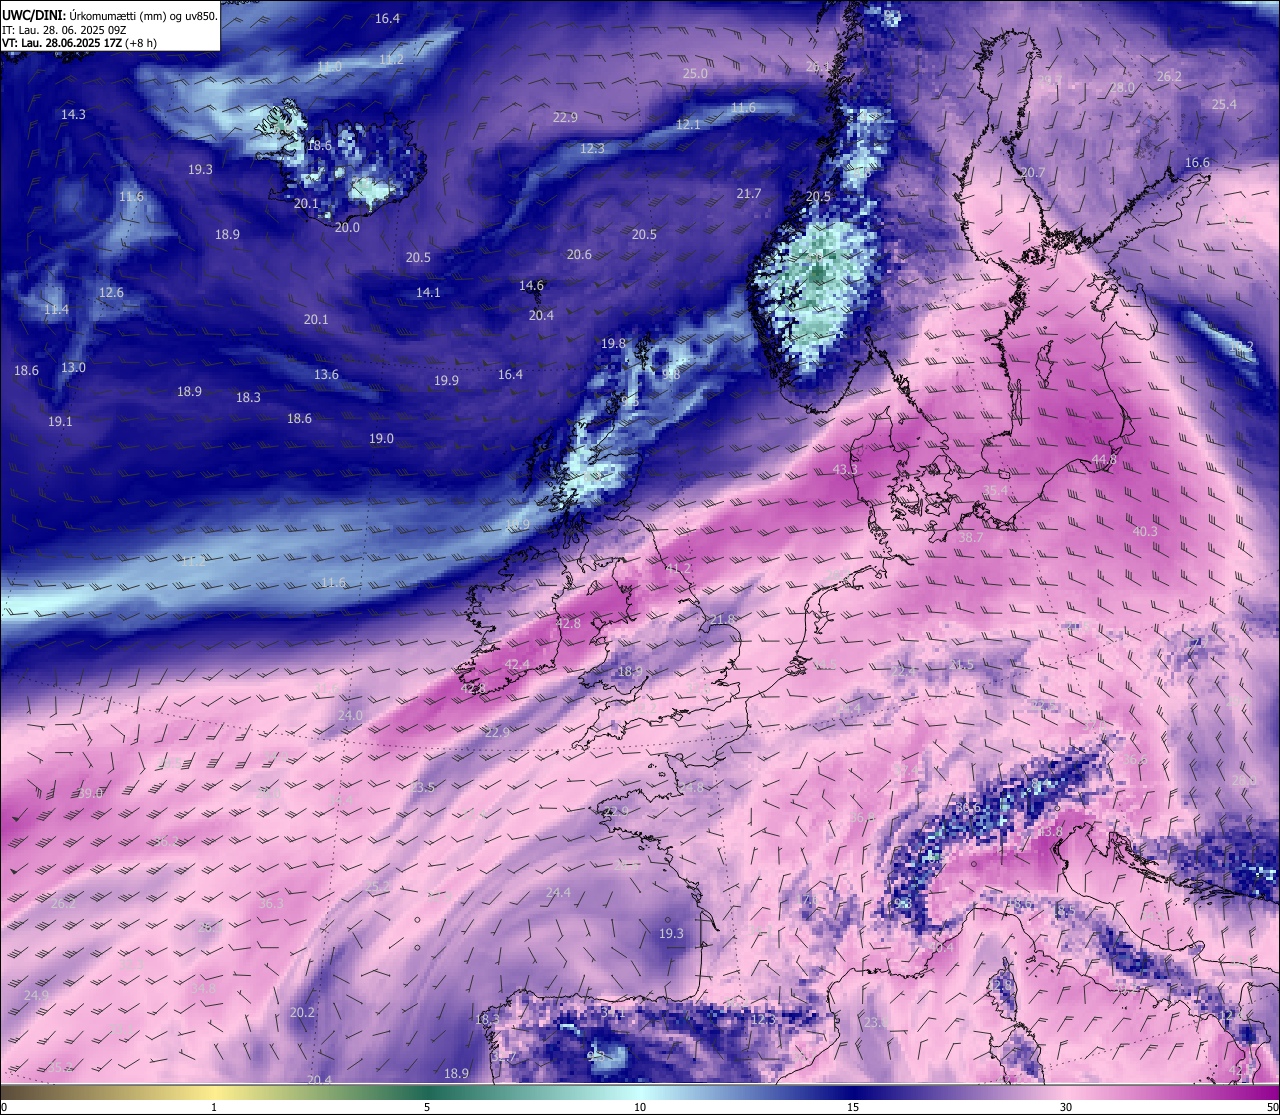Click yellow color scale segment above 1
The width and height of the screenshot is (1280, 1115).
pyautogui.click(x=214, y=1092)
